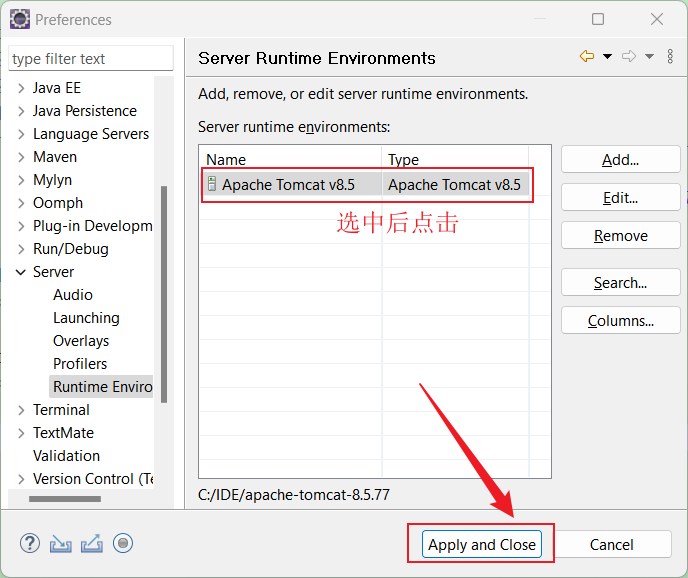
Task: Open the view menu three-dots icon
Action: point(670,56)
